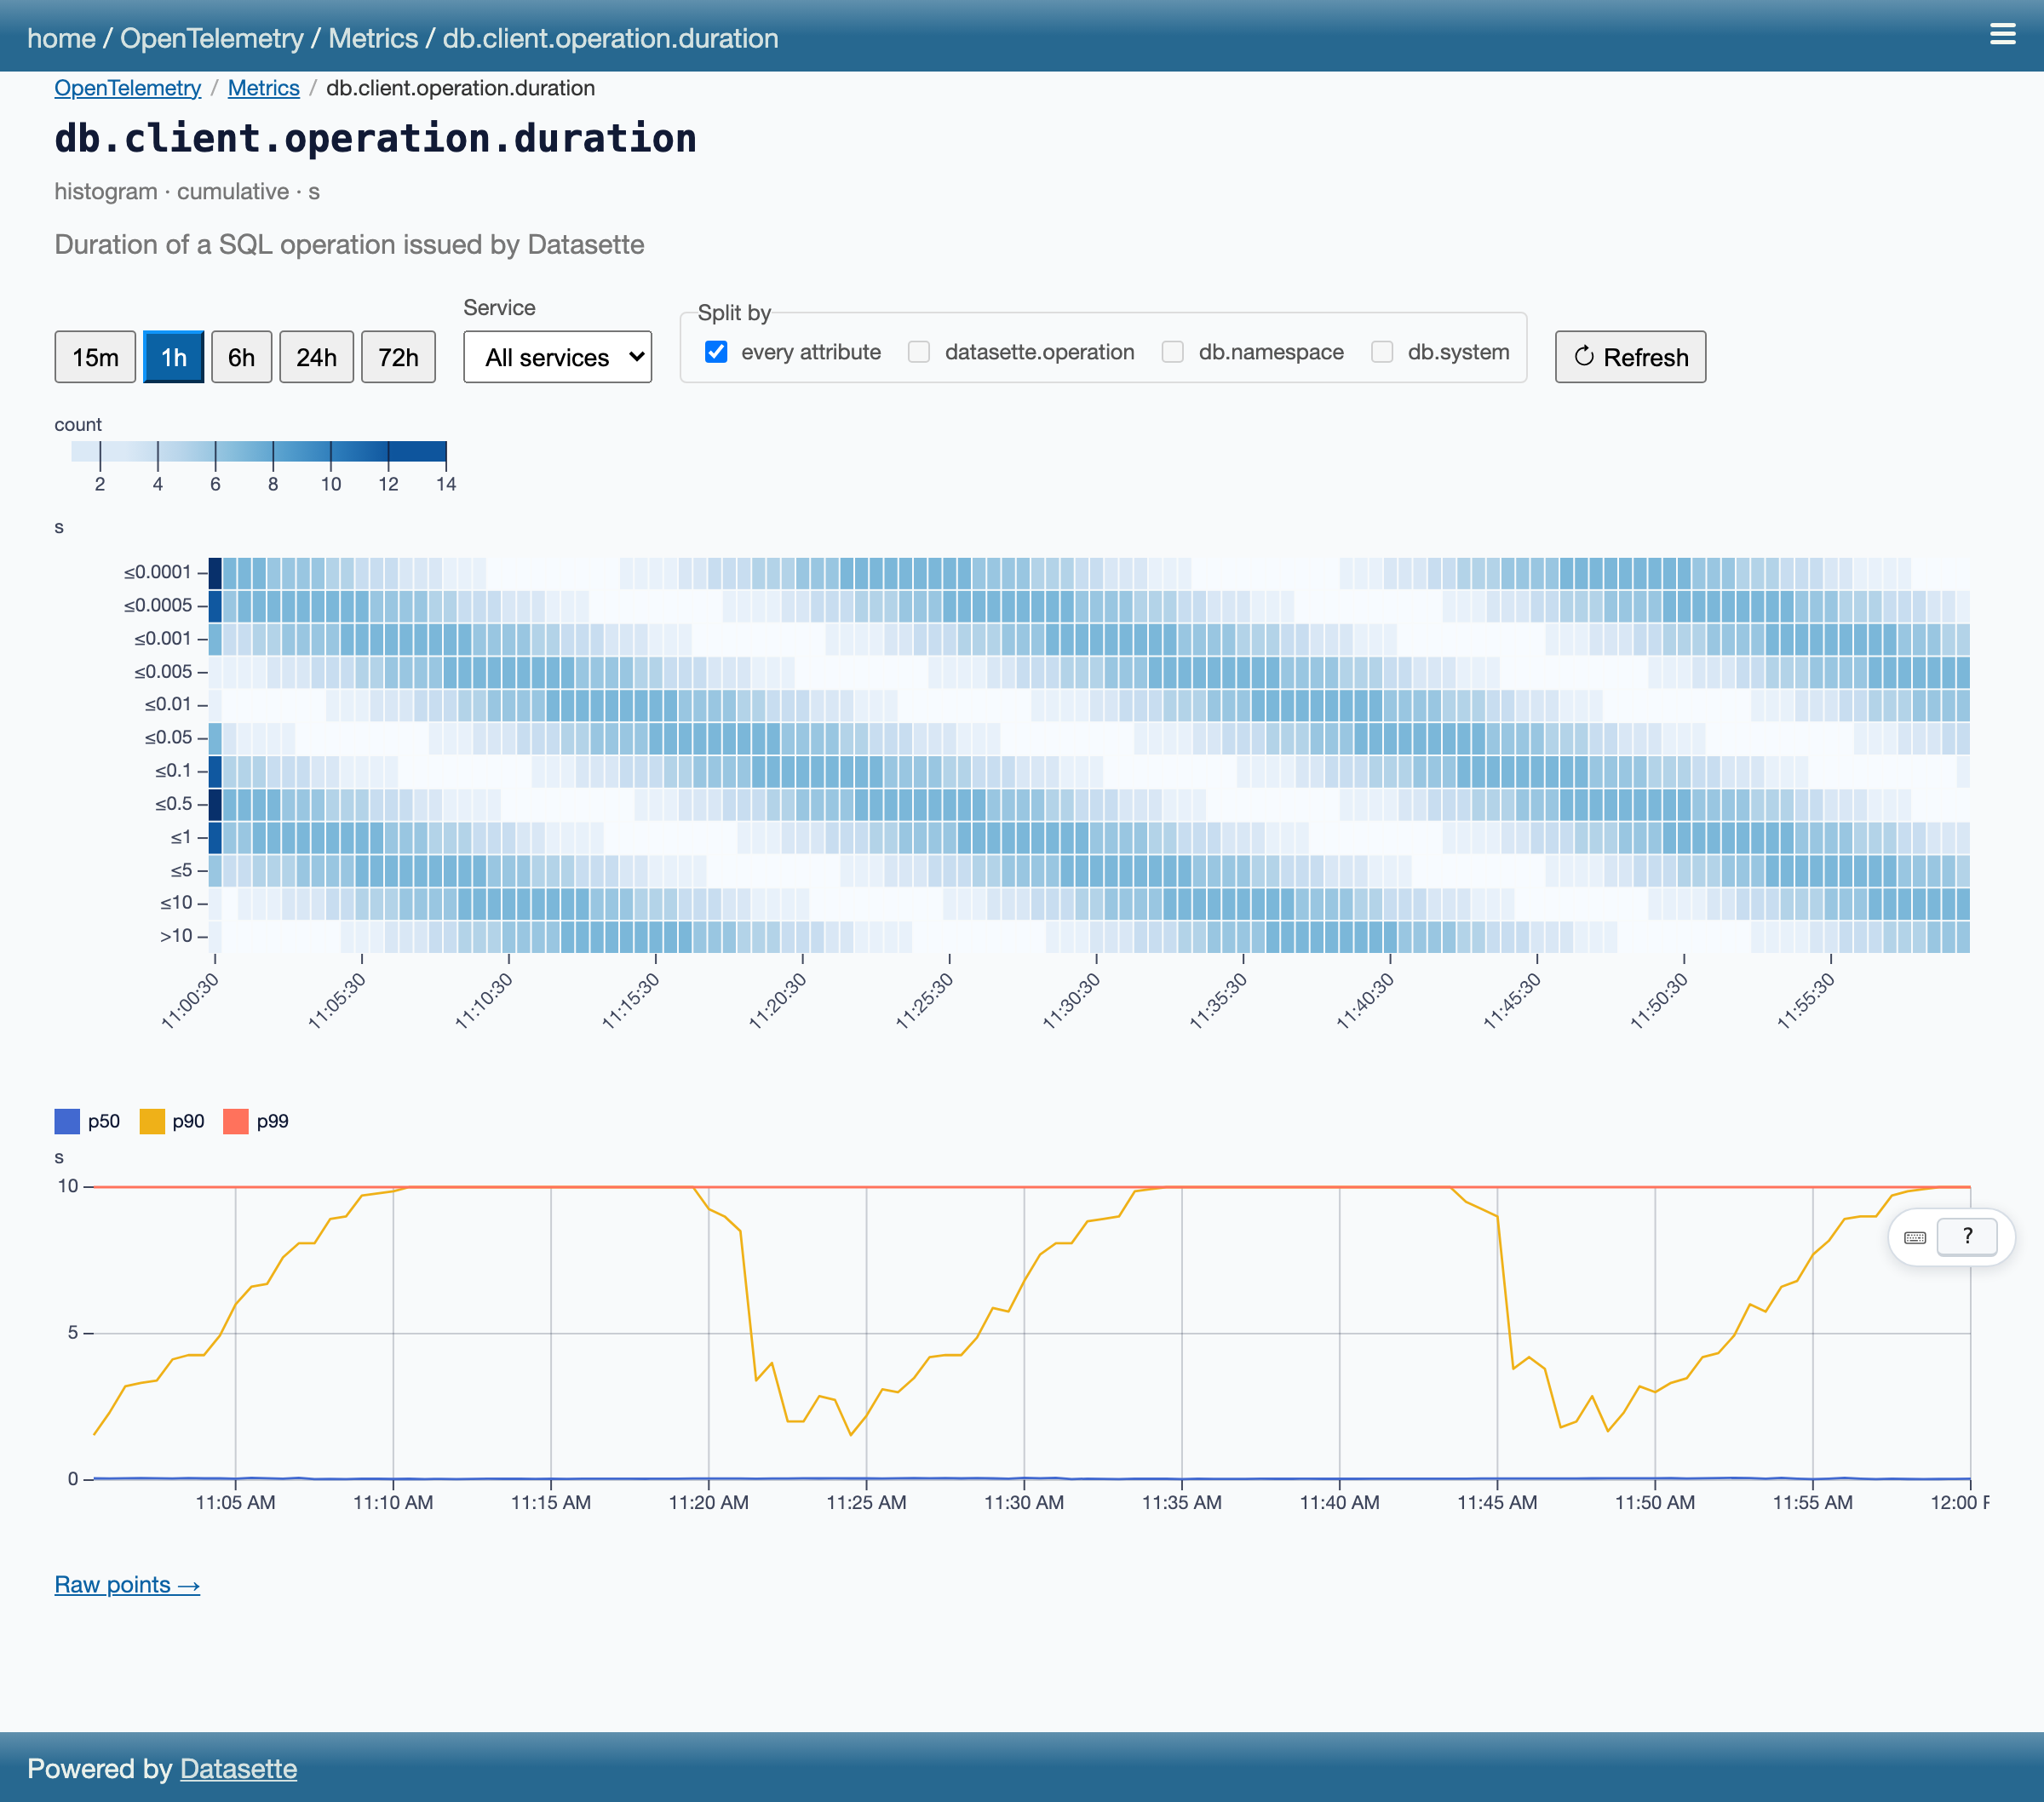Click the ≤0.05 heatmap row label
Viewport: 2044px width, 1802px height.
pyautogui.click(x=167, y=737)
